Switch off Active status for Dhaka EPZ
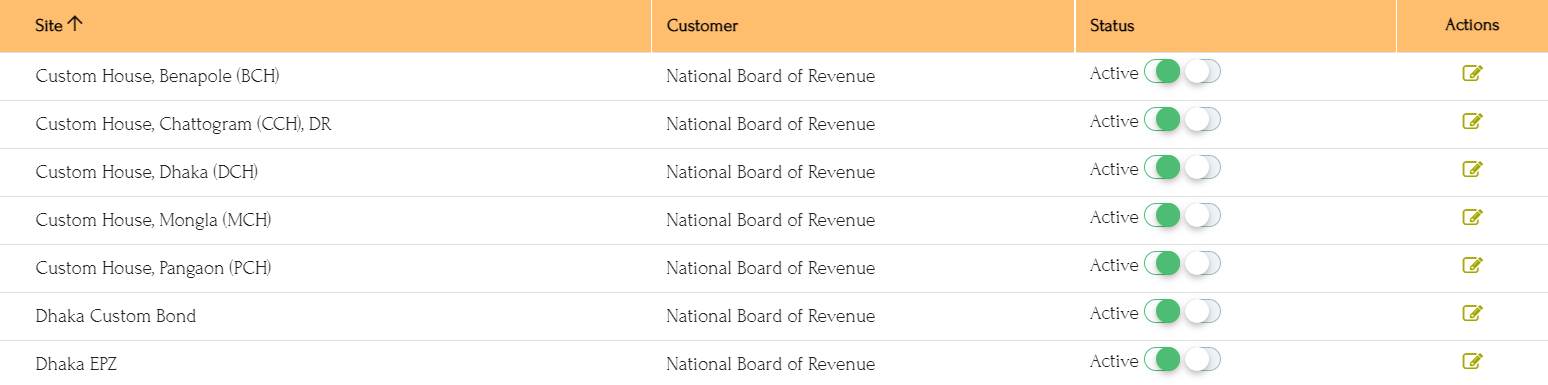The image size is (1548, 385). (1182, 360)
